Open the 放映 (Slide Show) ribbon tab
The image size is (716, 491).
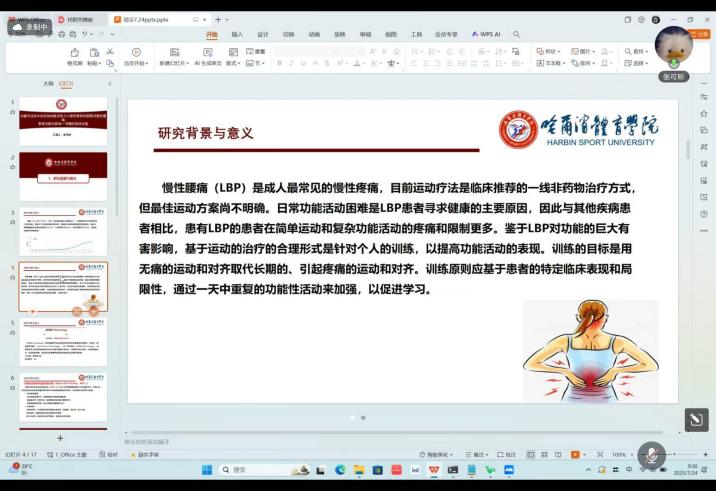(339, 34)
